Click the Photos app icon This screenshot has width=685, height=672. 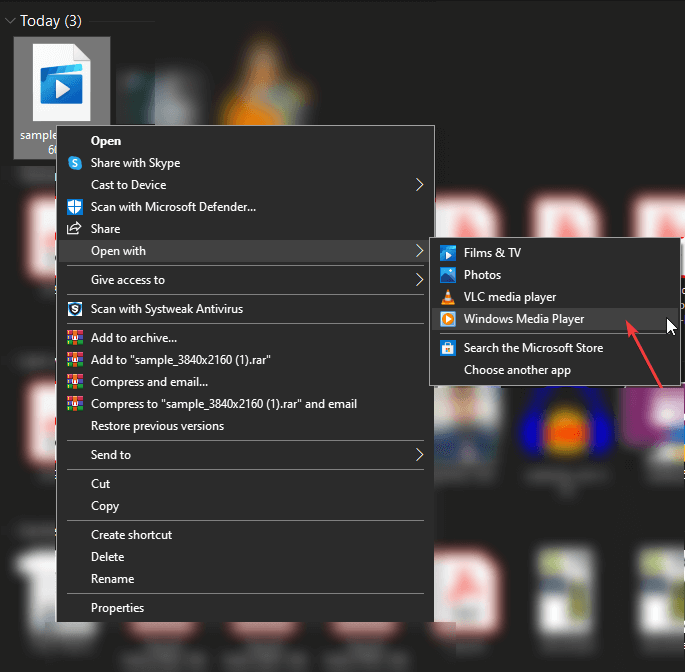coord(448,275)
